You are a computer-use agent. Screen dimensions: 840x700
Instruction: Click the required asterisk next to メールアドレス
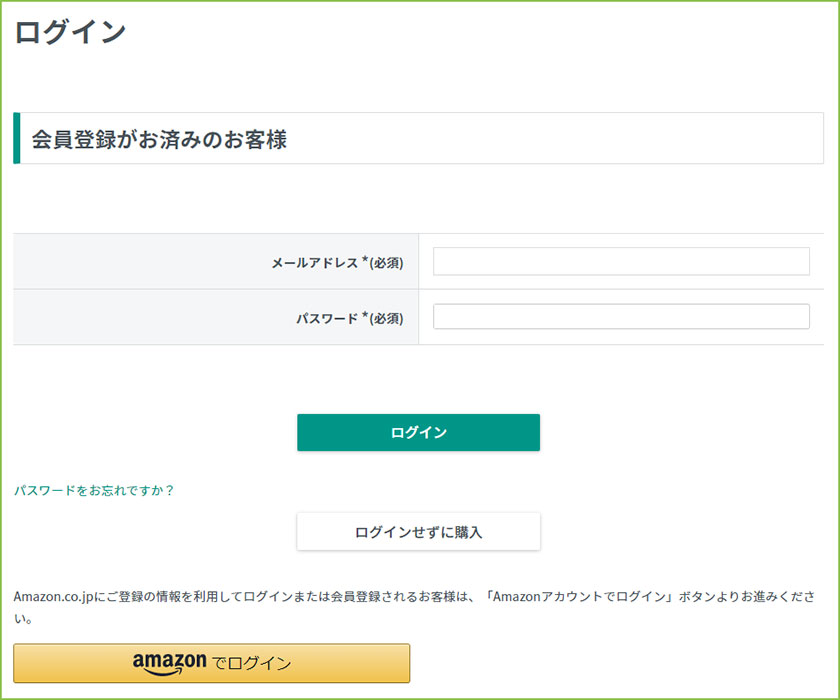pos(364,258)
